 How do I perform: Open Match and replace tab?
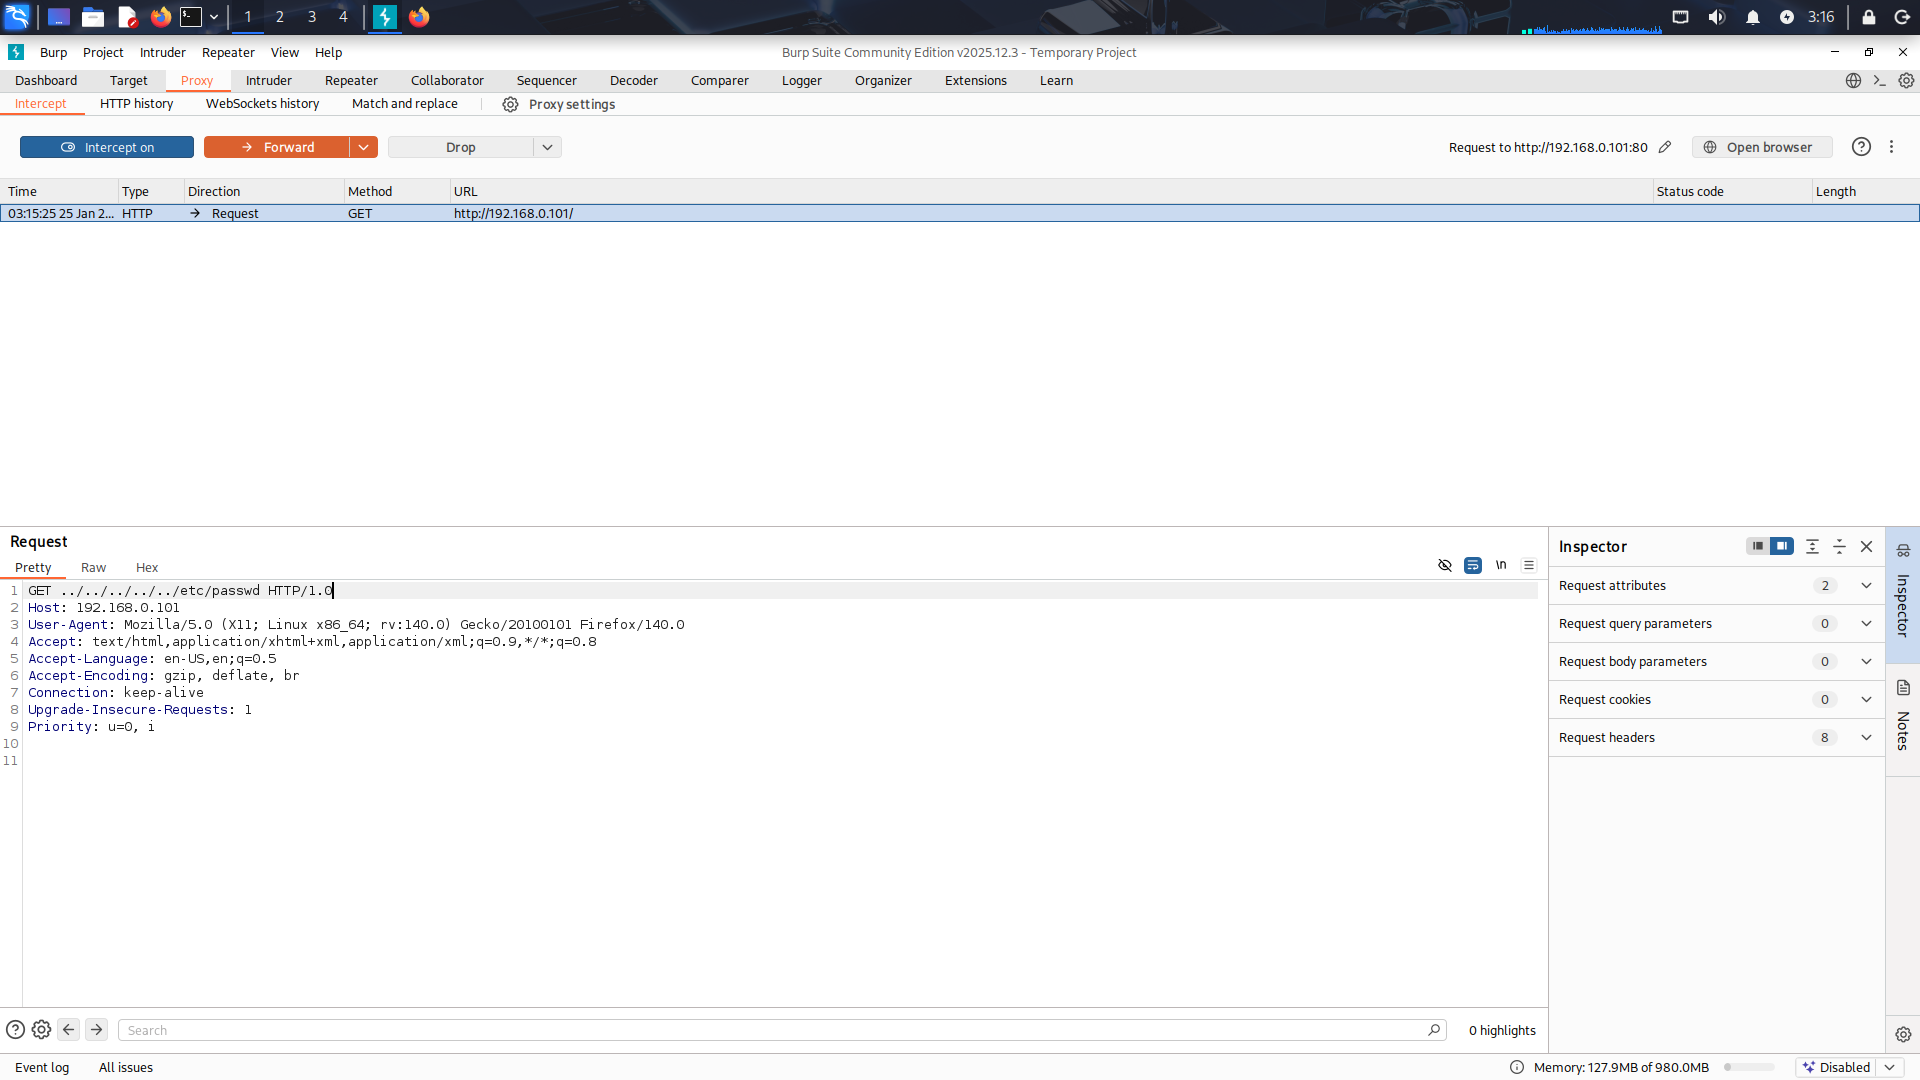click(x=405, y=104)
